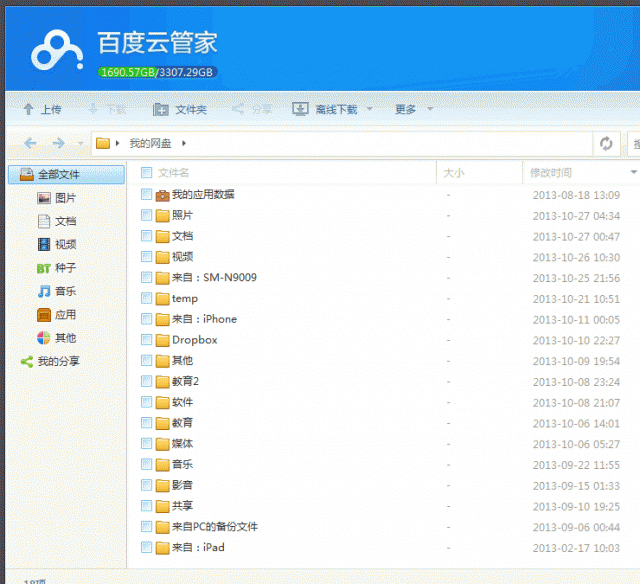The width and height of the screenshot is (640, 584).
Task: Click the 影音 folder icon
Action: (x=162, y=486)
